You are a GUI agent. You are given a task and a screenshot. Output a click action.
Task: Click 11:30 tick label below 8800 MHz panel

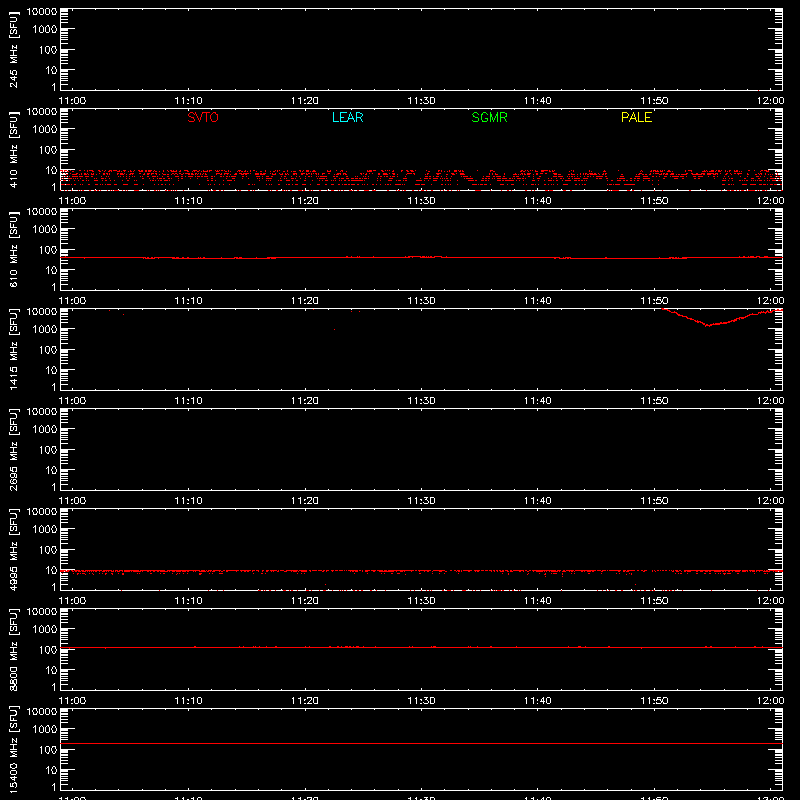point(421,701)
